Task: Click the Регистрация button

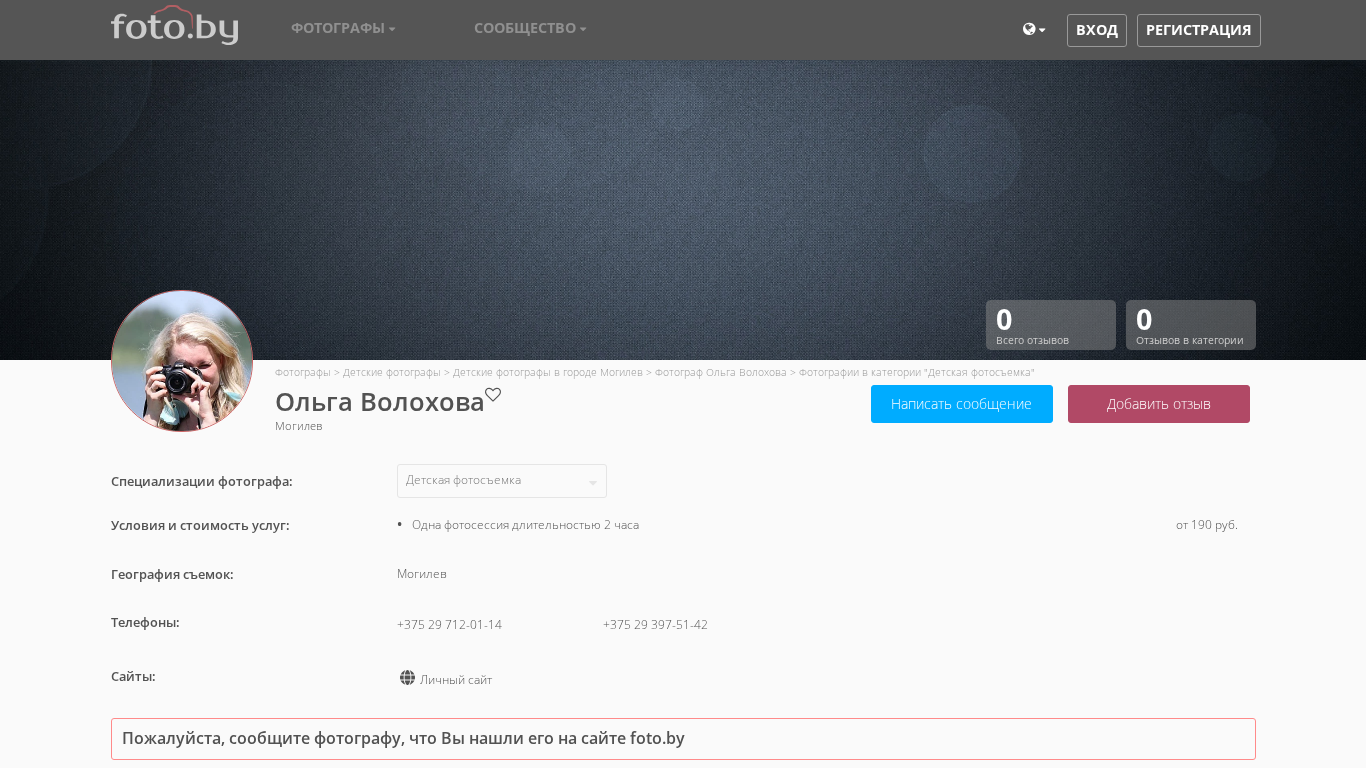Action: point(1198,30)
